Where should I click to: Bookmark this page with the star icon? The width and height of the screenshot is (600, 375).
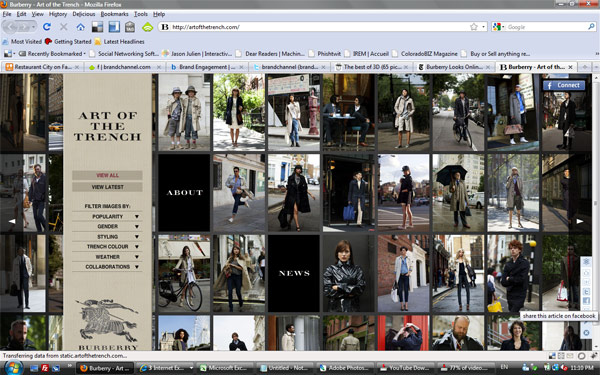click(474, 27)
